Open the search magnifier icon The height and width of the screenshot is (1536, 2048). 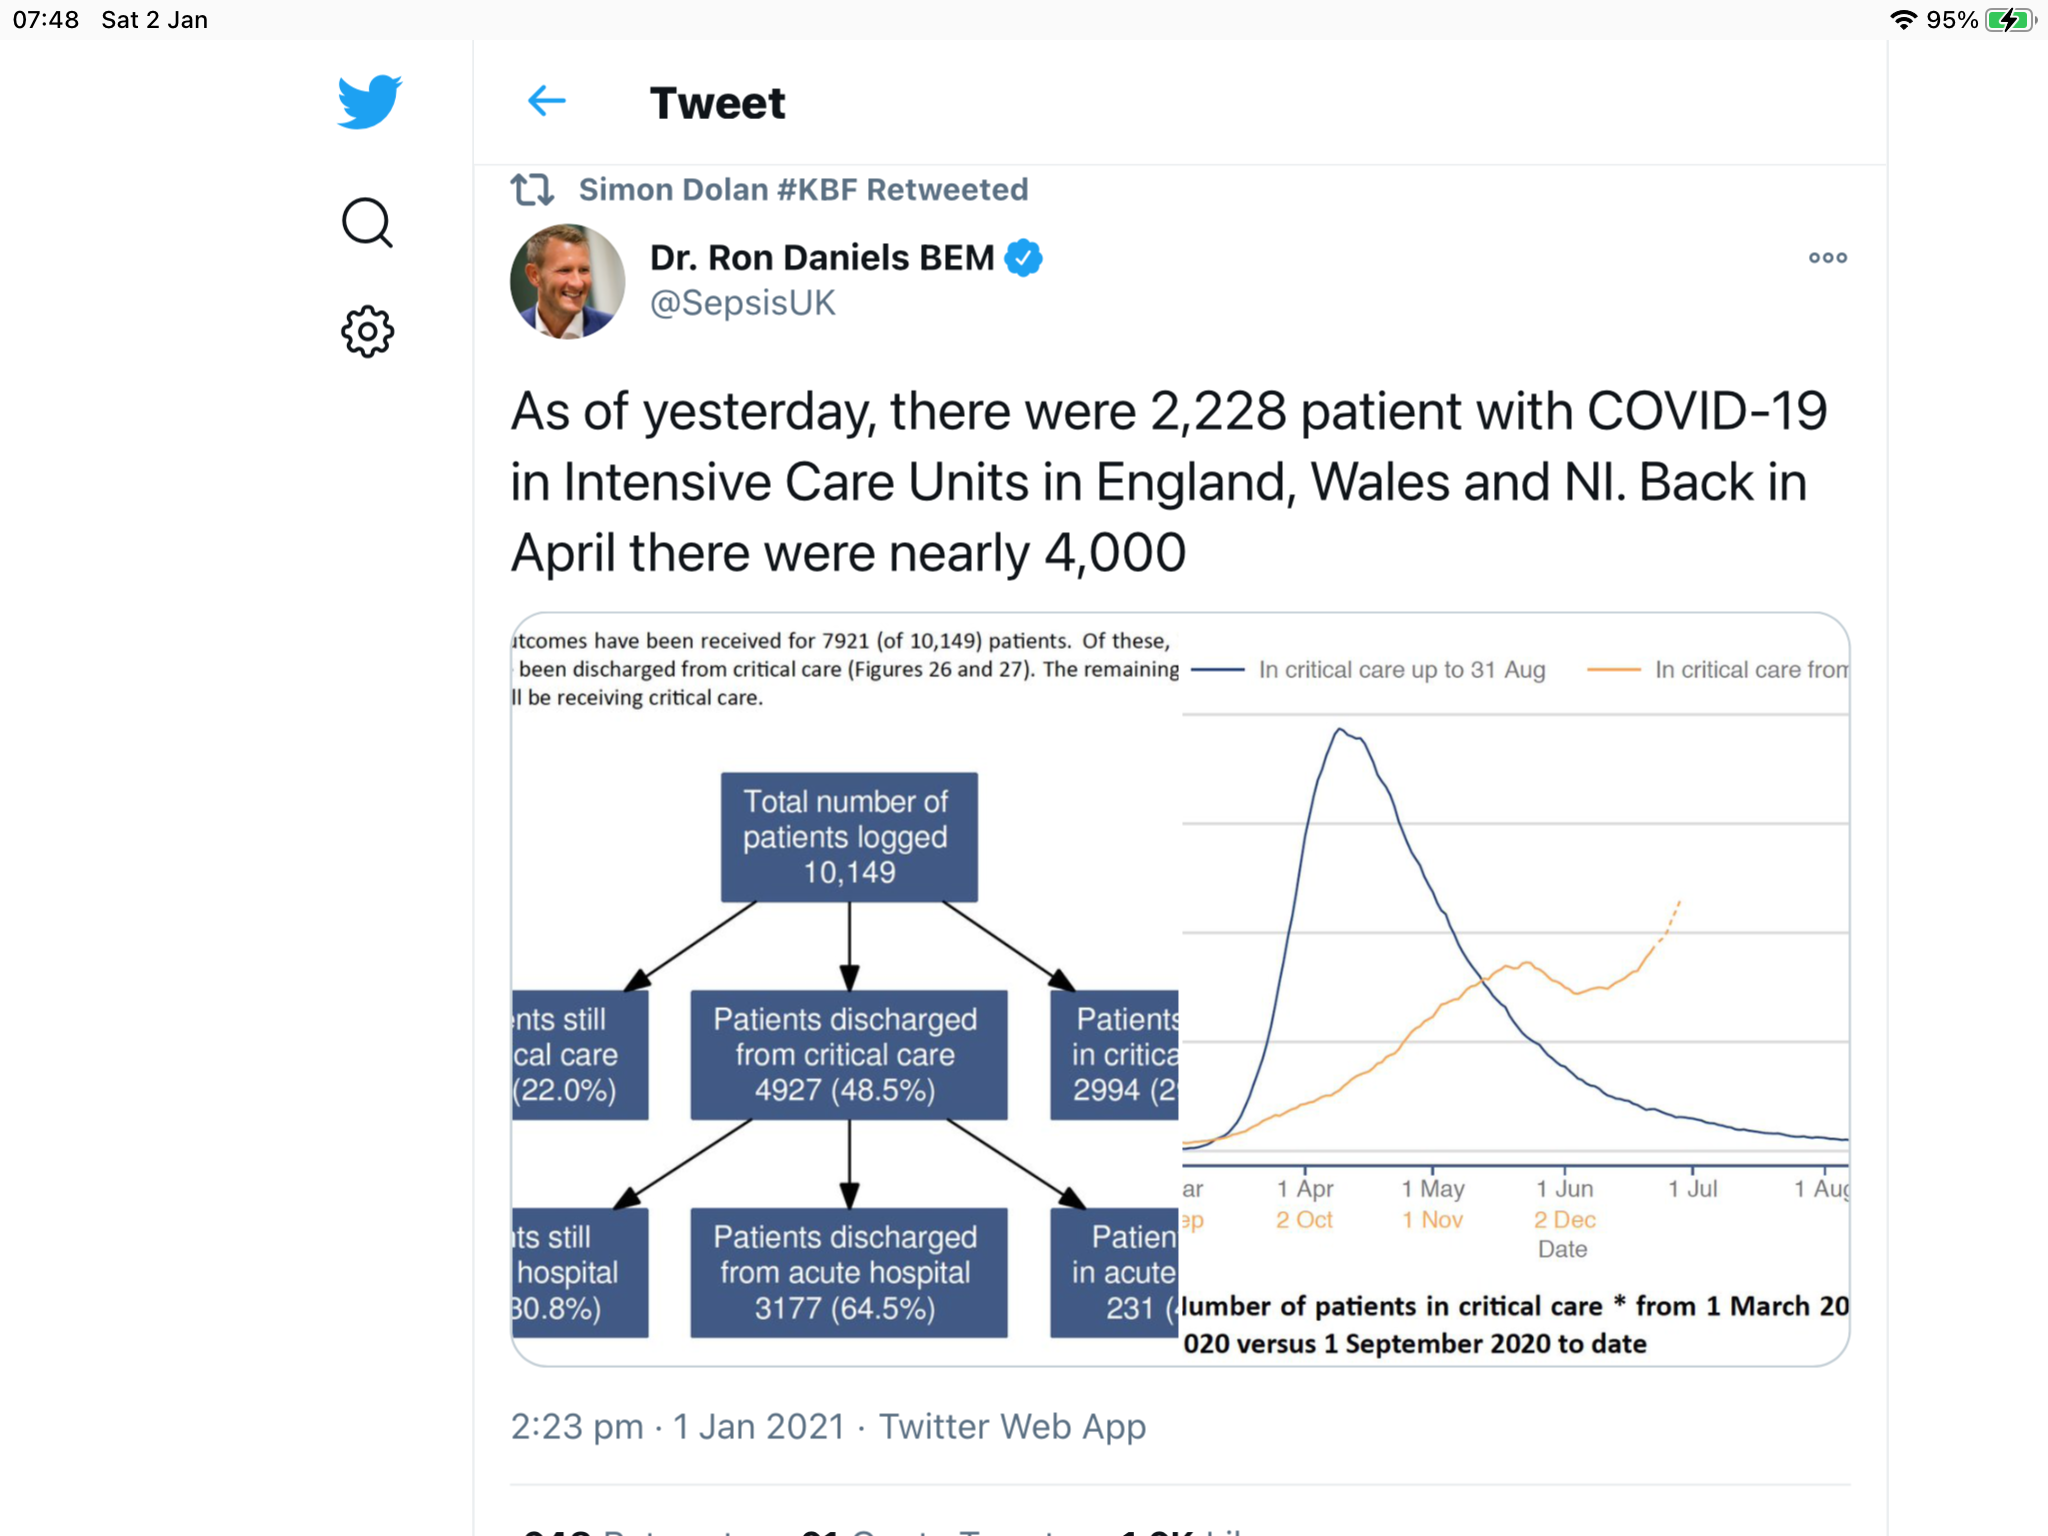pos(367,222)
